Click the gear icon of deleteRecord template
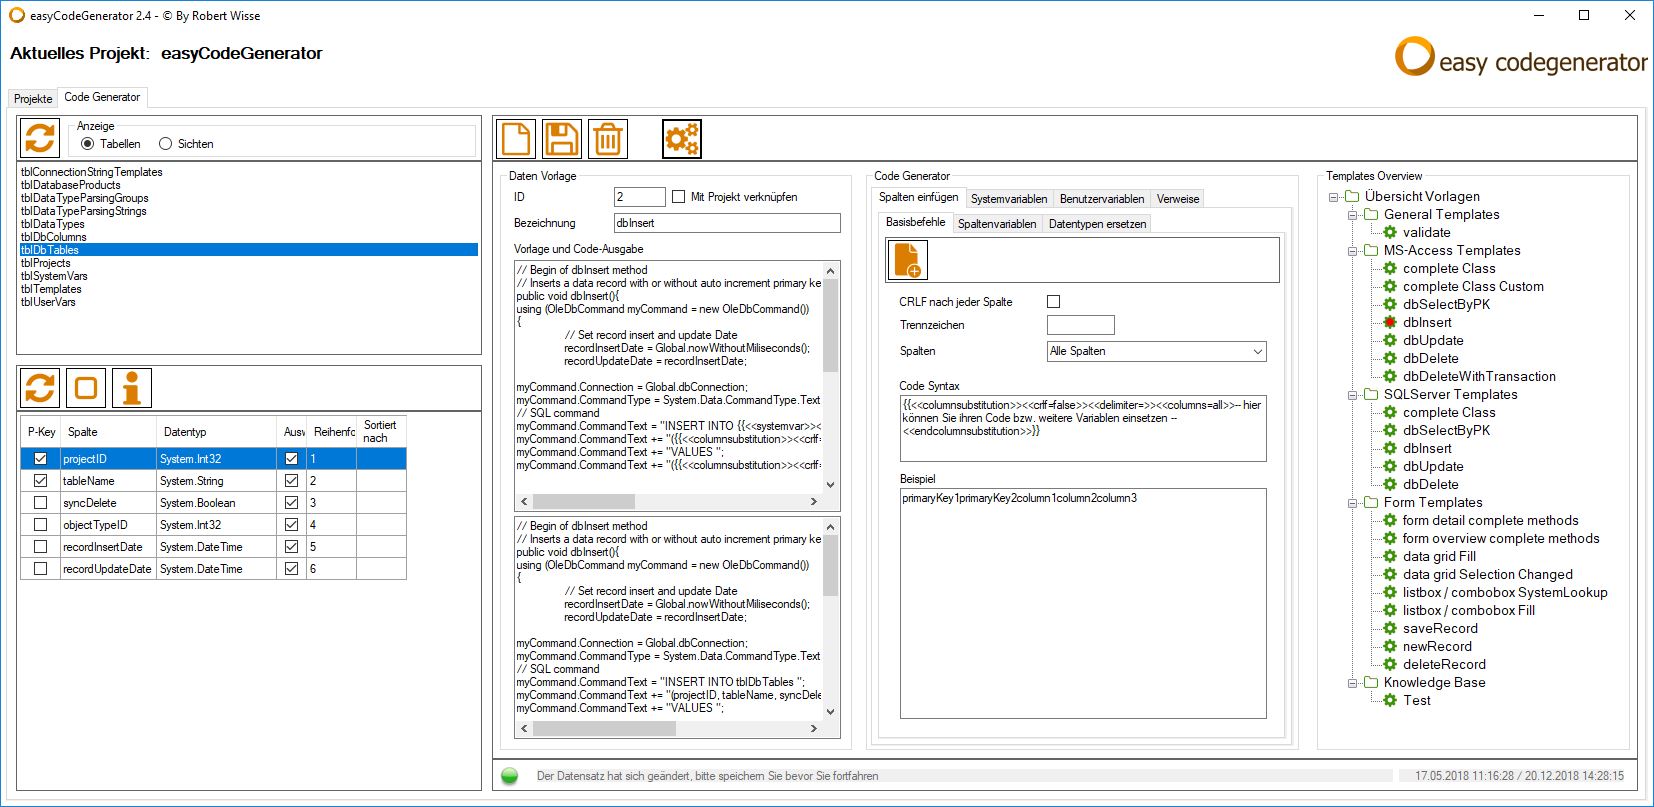The image size is (1654, 807). [x=1390, y=664]
